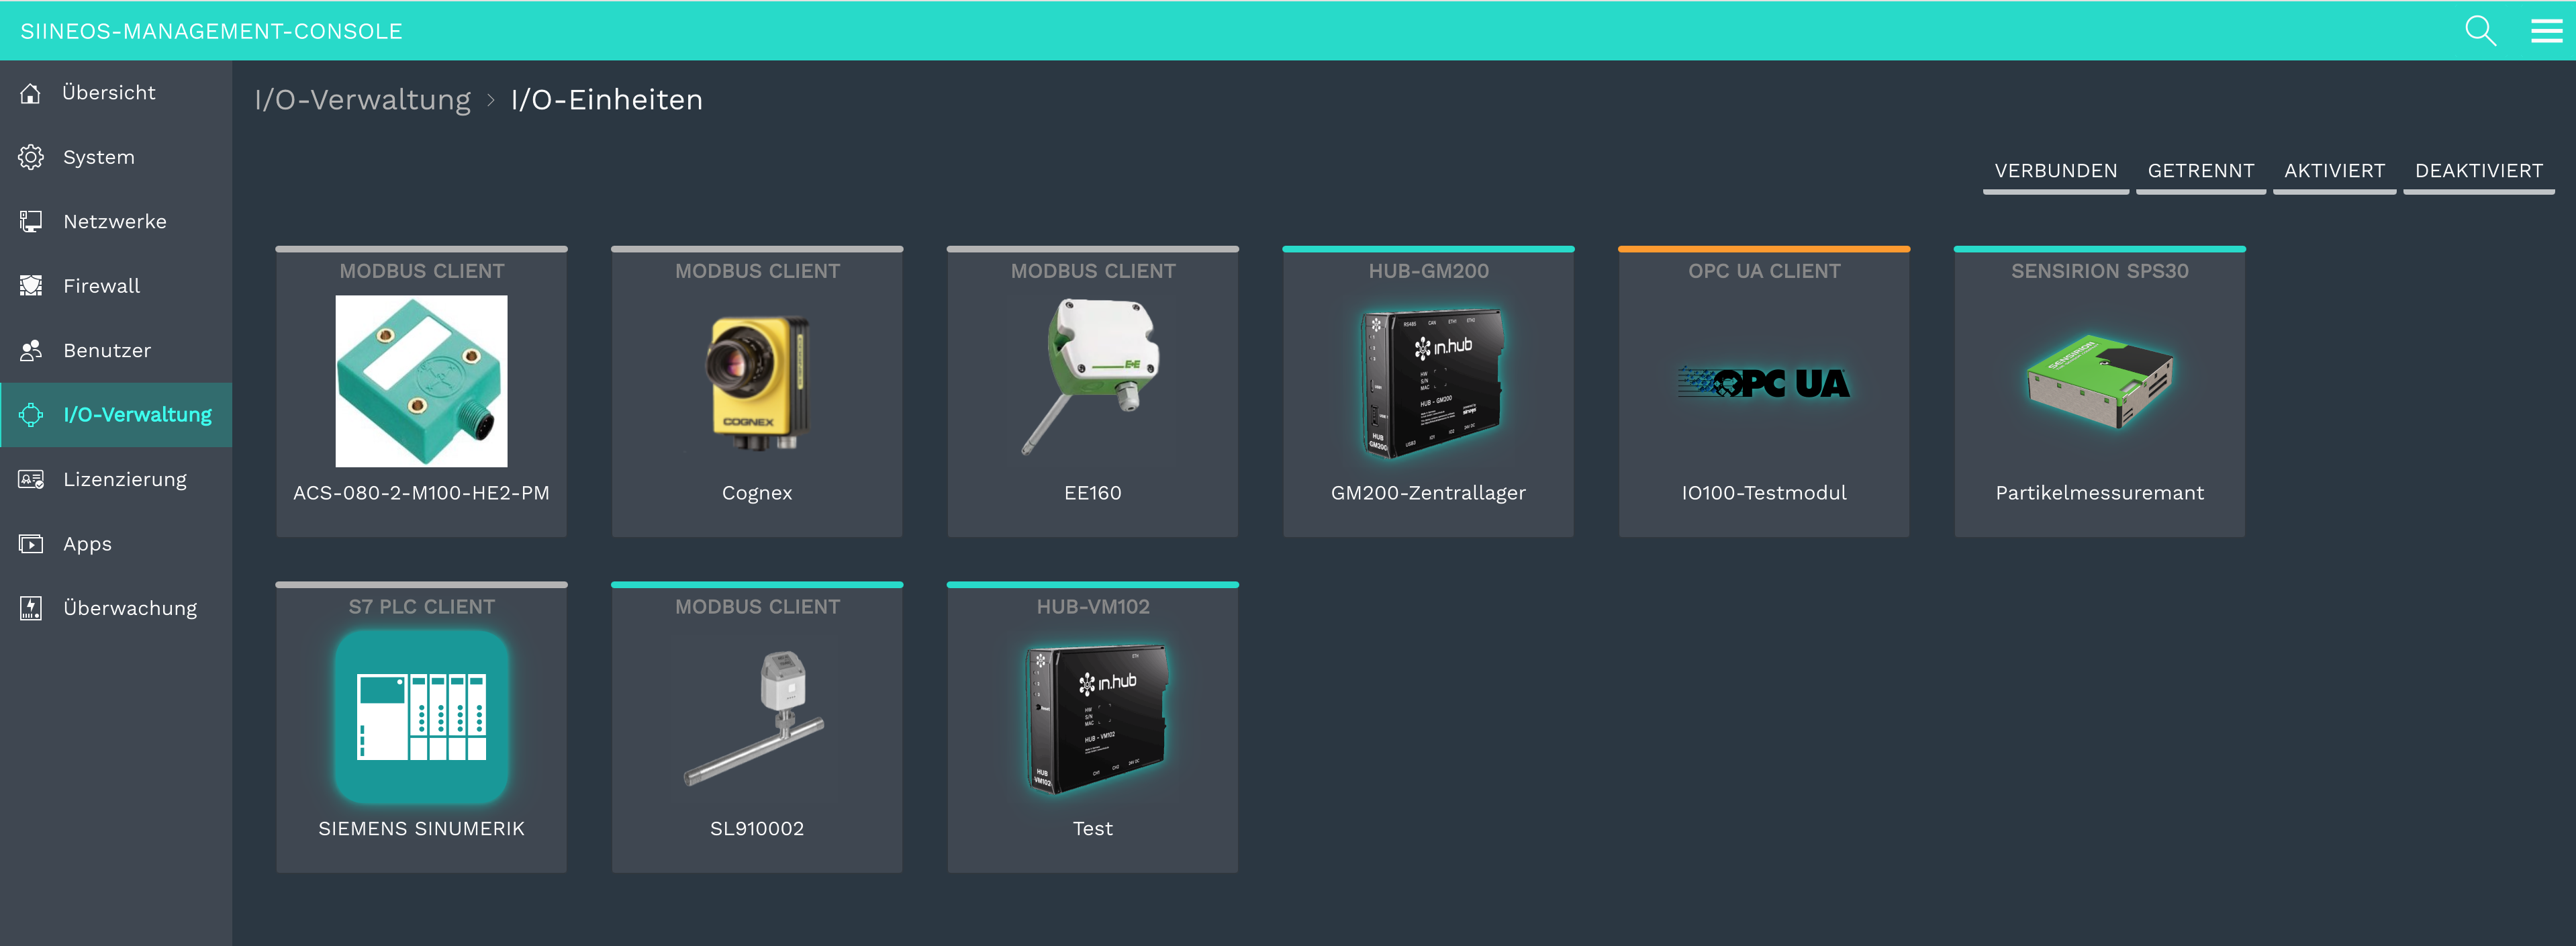This screenshot has width=2576, height=946.
Task: Click the SL910002 unit name
Action: pos(757,829)
